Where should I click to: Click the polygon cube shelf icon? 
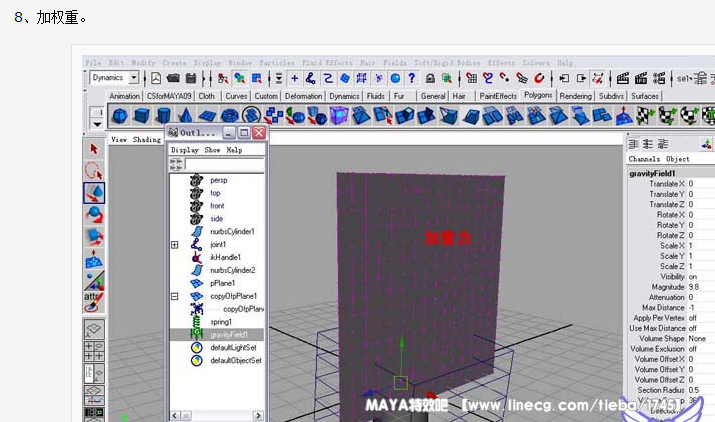(142, 115)
